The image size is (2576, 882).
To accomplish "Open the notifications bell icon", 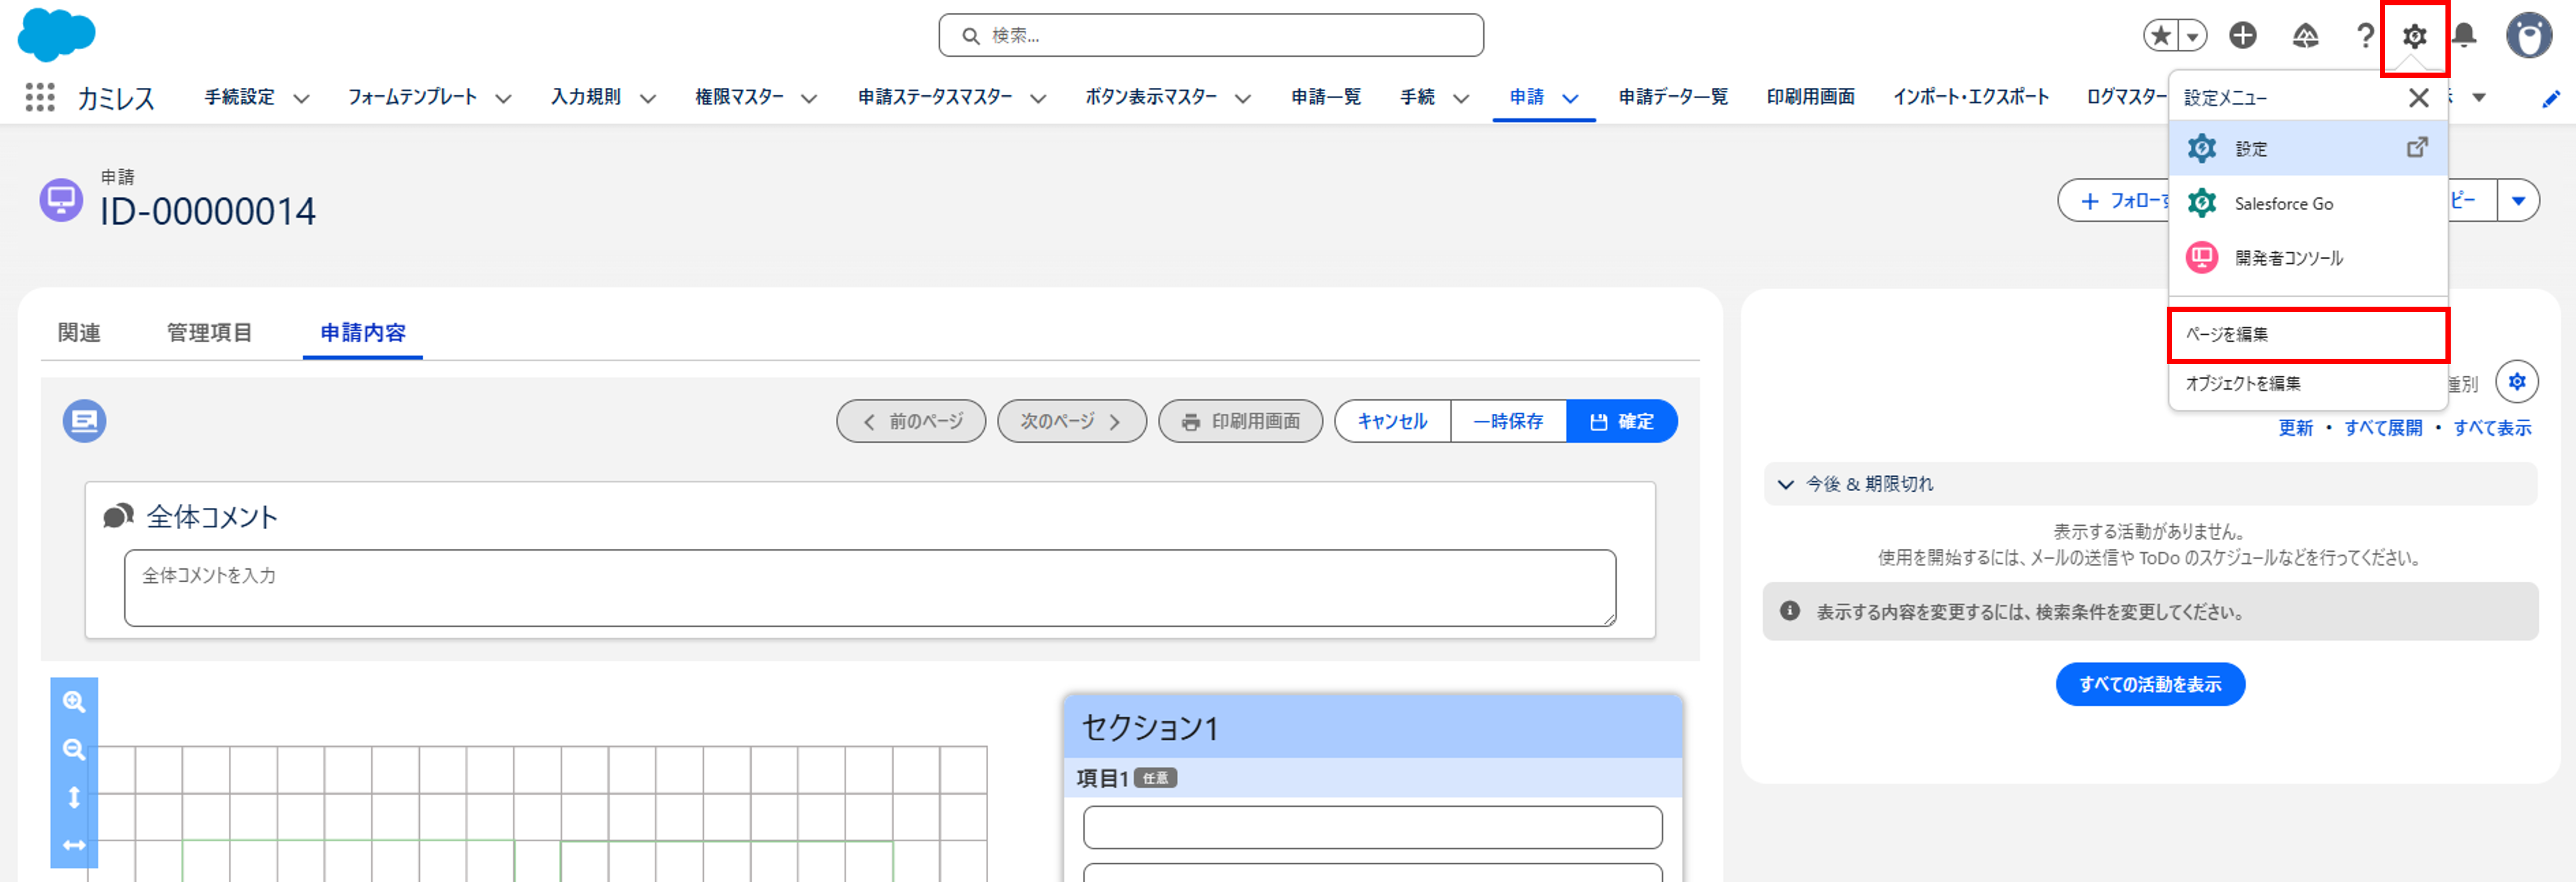I will [2464, 35].
